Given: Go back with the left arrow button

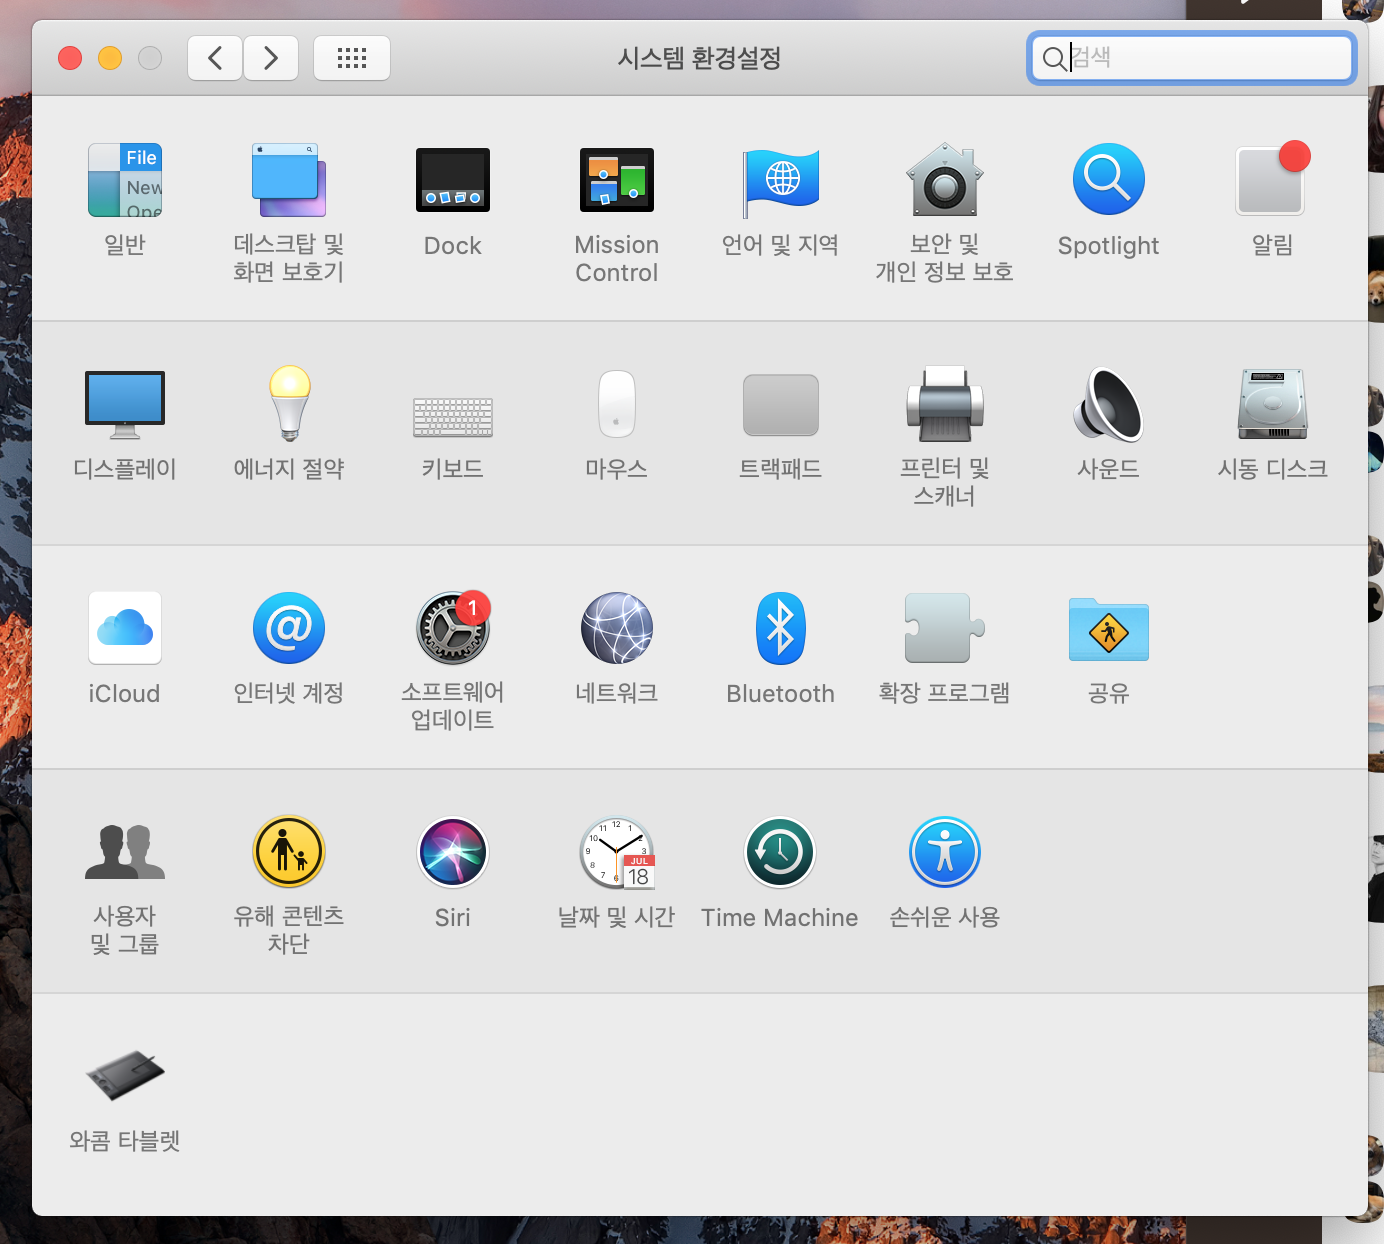Looking at the screenshot, I should [x=215, y=58].
